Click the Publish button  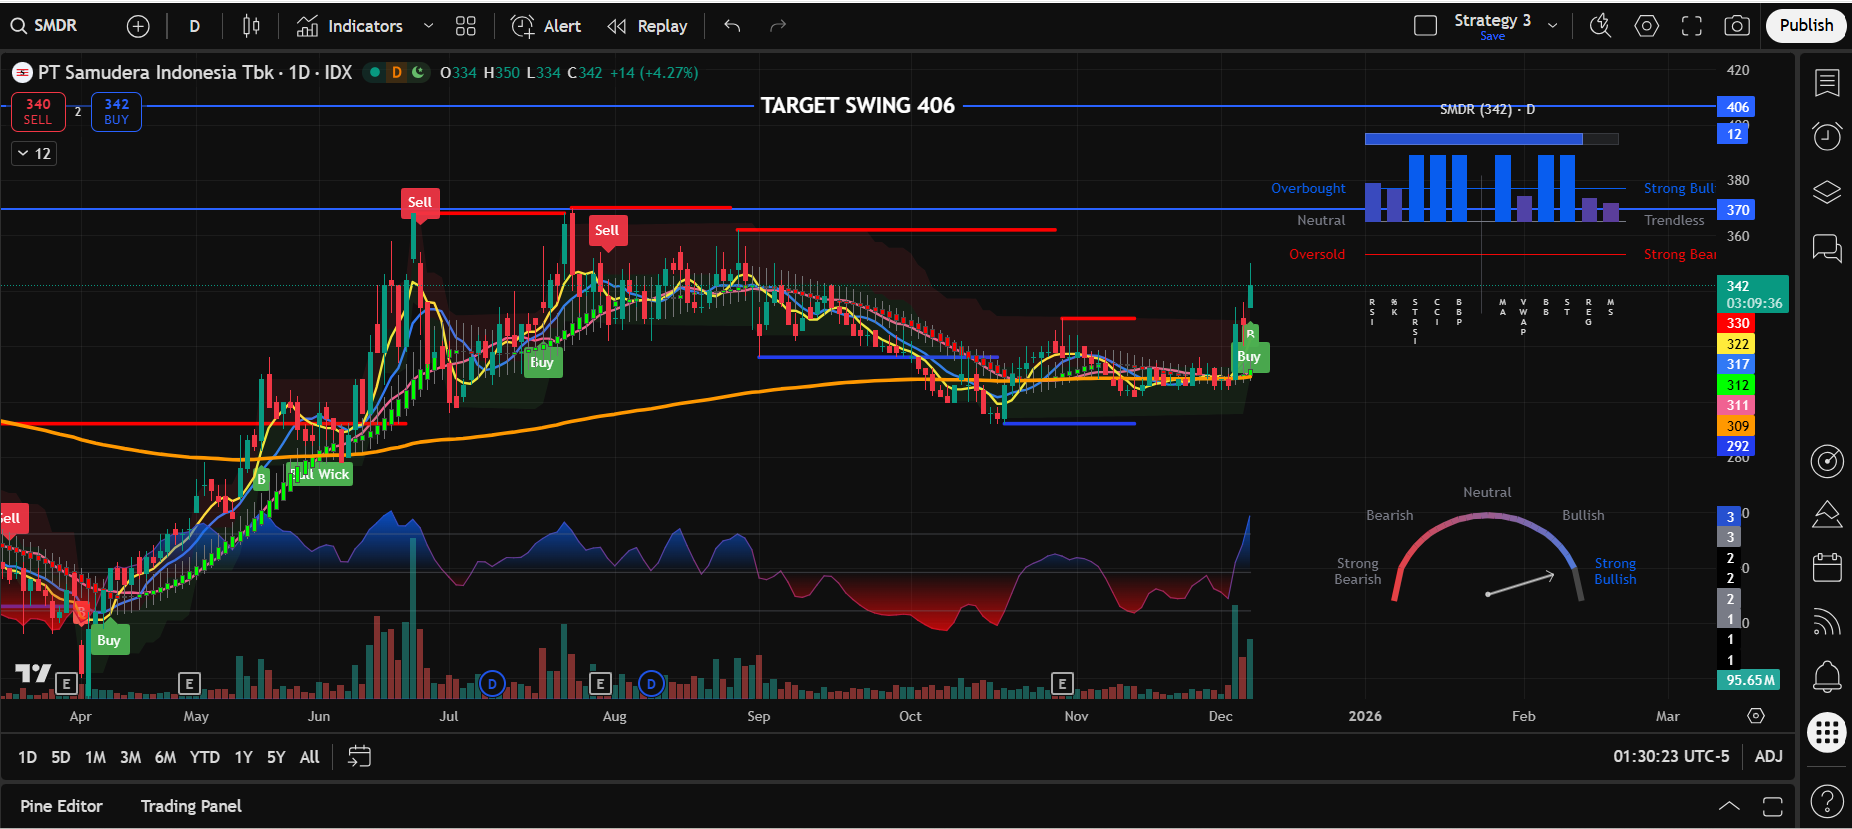pyautogui.click(x=1805, y=26)
